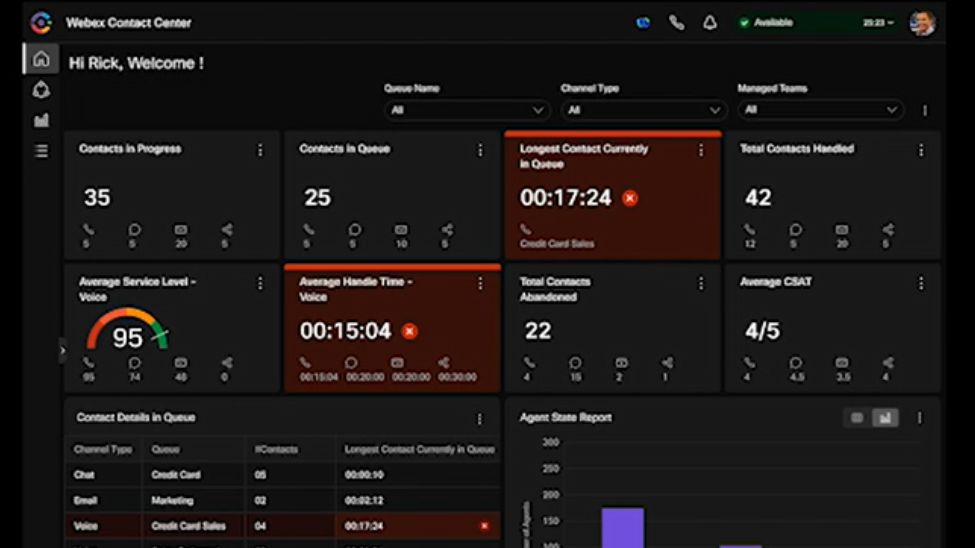Image resolution: width=975 pixels, height=548 pixels.
Task: Click chat icon in Contacts in Progress card
Action: click(134, 230)
